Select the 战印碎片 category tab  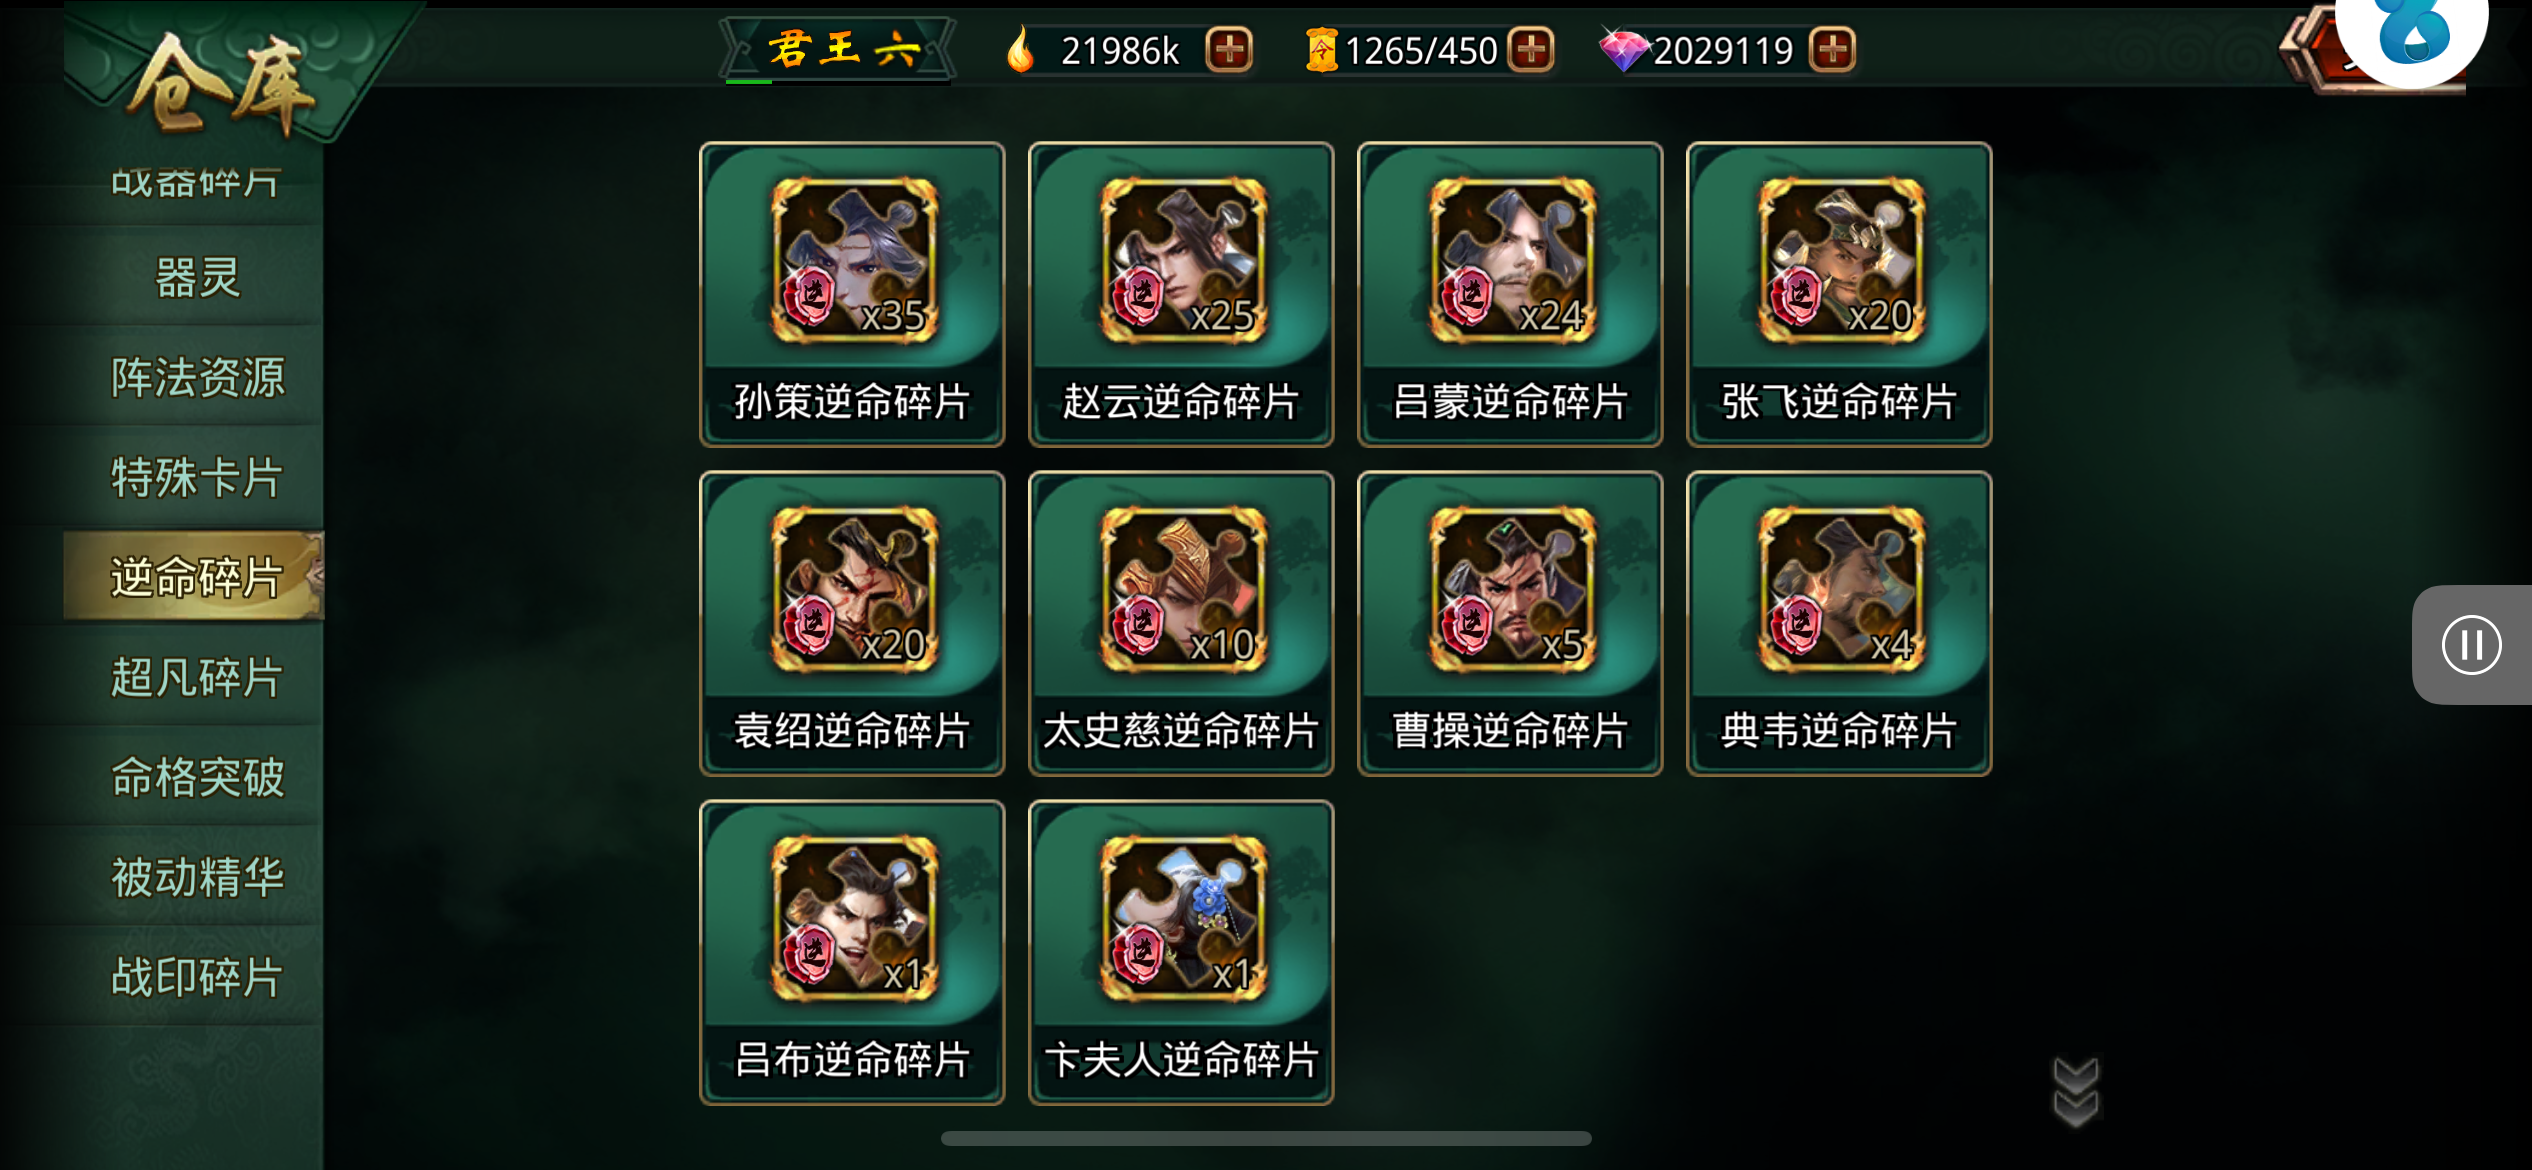(197, 977)
